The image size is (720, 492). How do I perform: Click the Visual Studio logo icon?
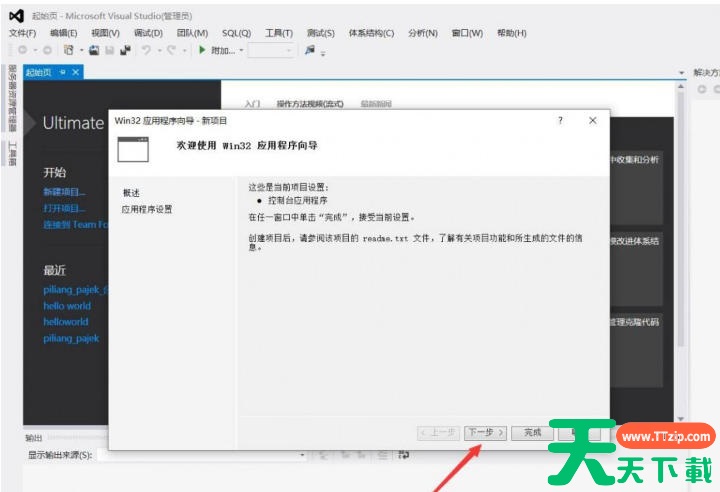17,16
